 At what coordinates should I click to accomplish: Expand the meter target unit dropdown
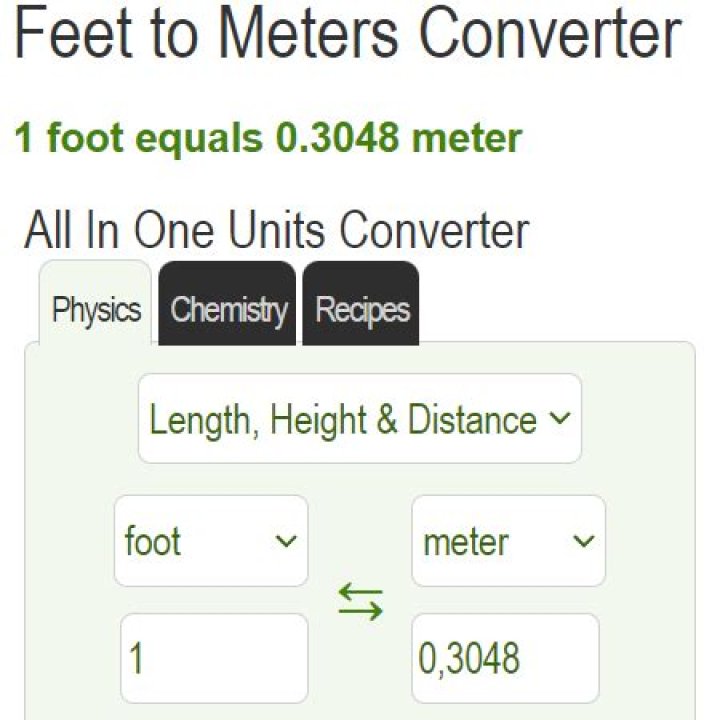tap(508, 541)
